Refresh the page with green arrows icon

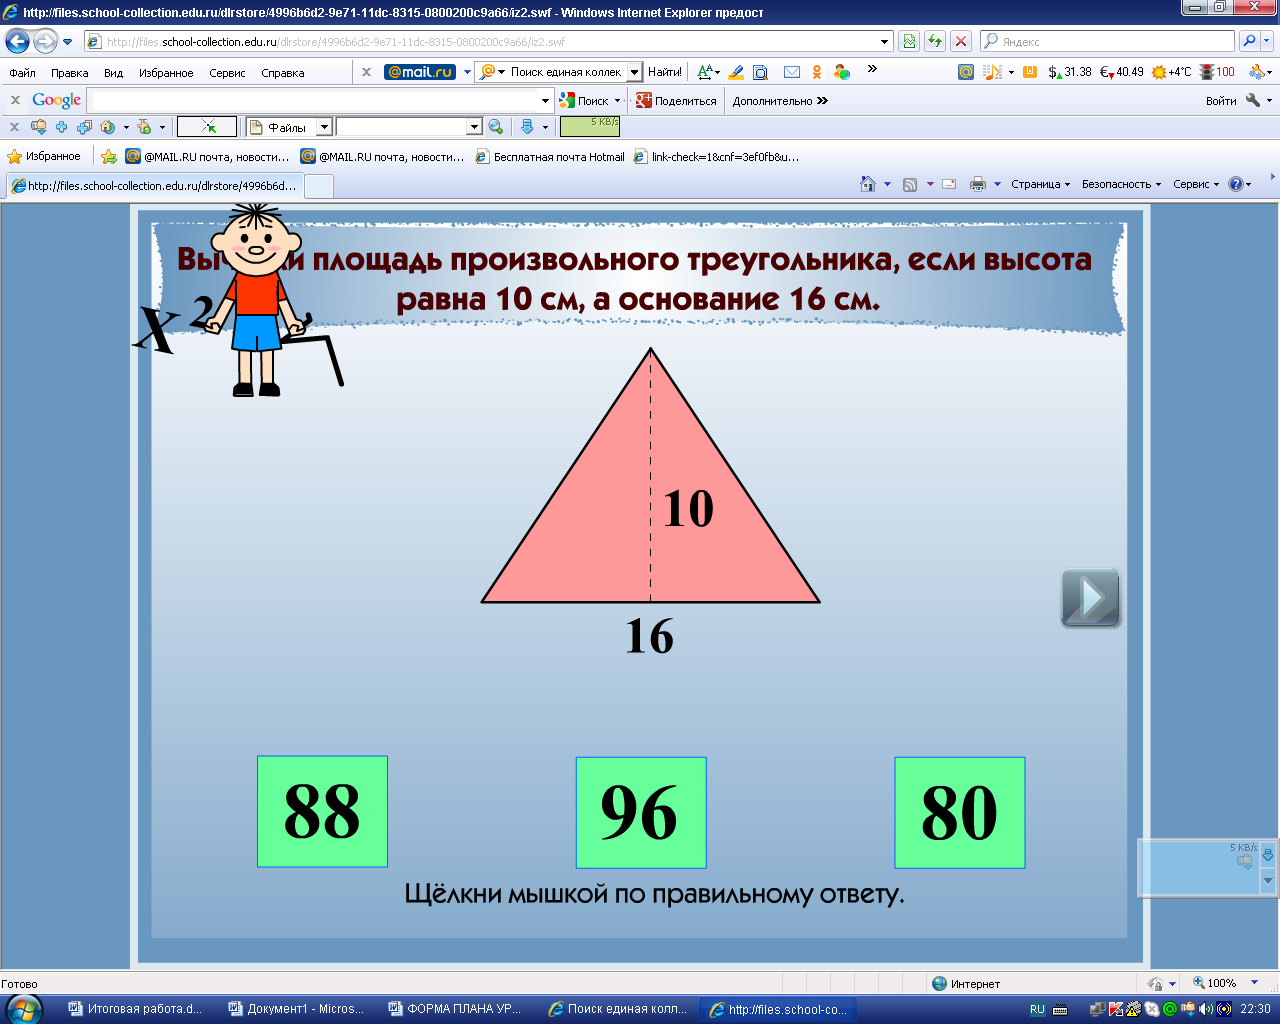935,41
